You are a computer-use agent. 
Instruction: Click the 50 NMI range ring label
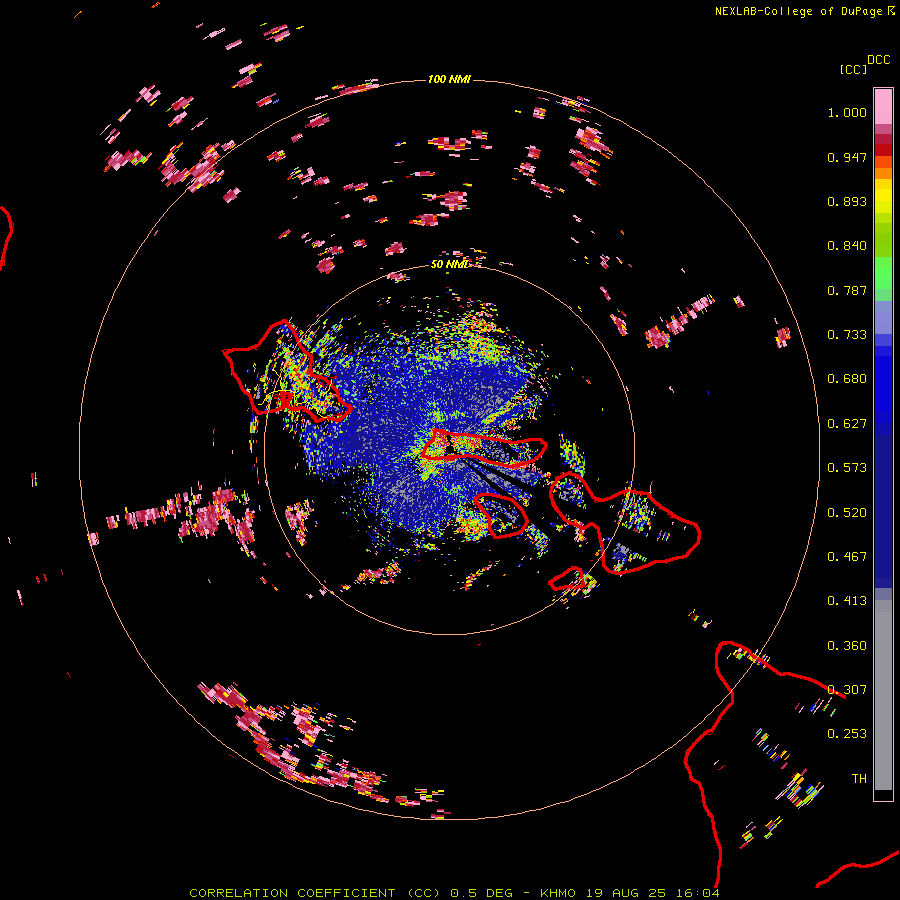(449, 264)
